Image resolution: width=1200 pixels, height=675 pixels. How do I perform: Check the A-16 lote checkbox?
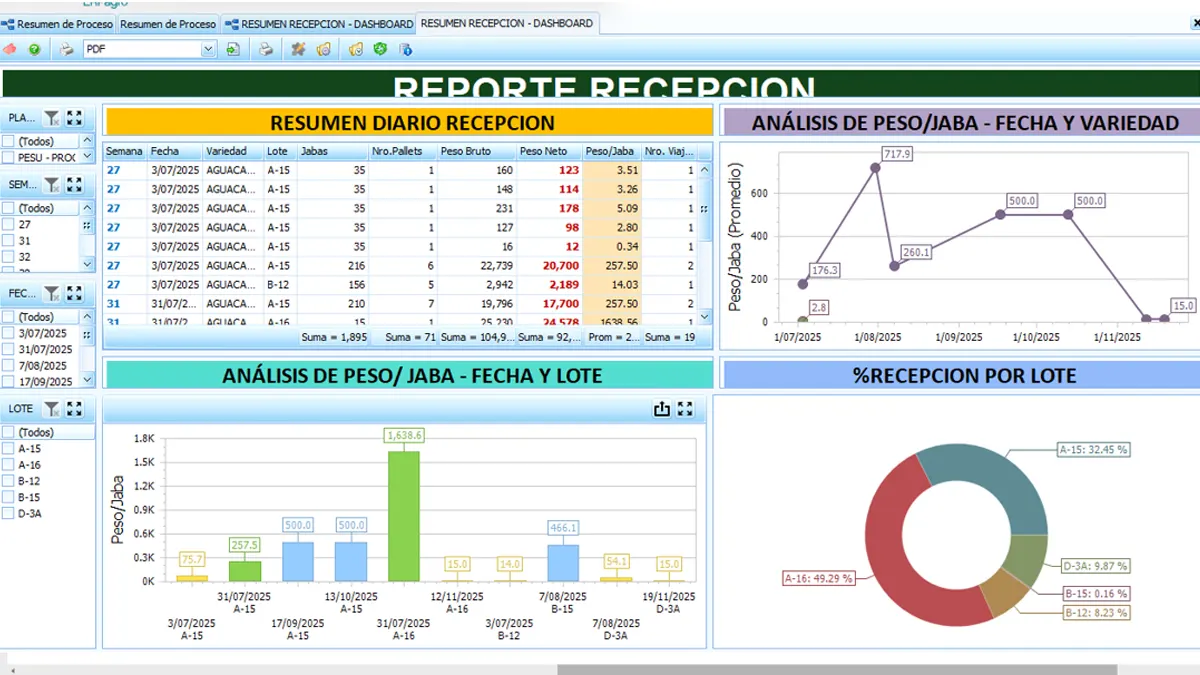pyautogui.click(x=9, y=465)
